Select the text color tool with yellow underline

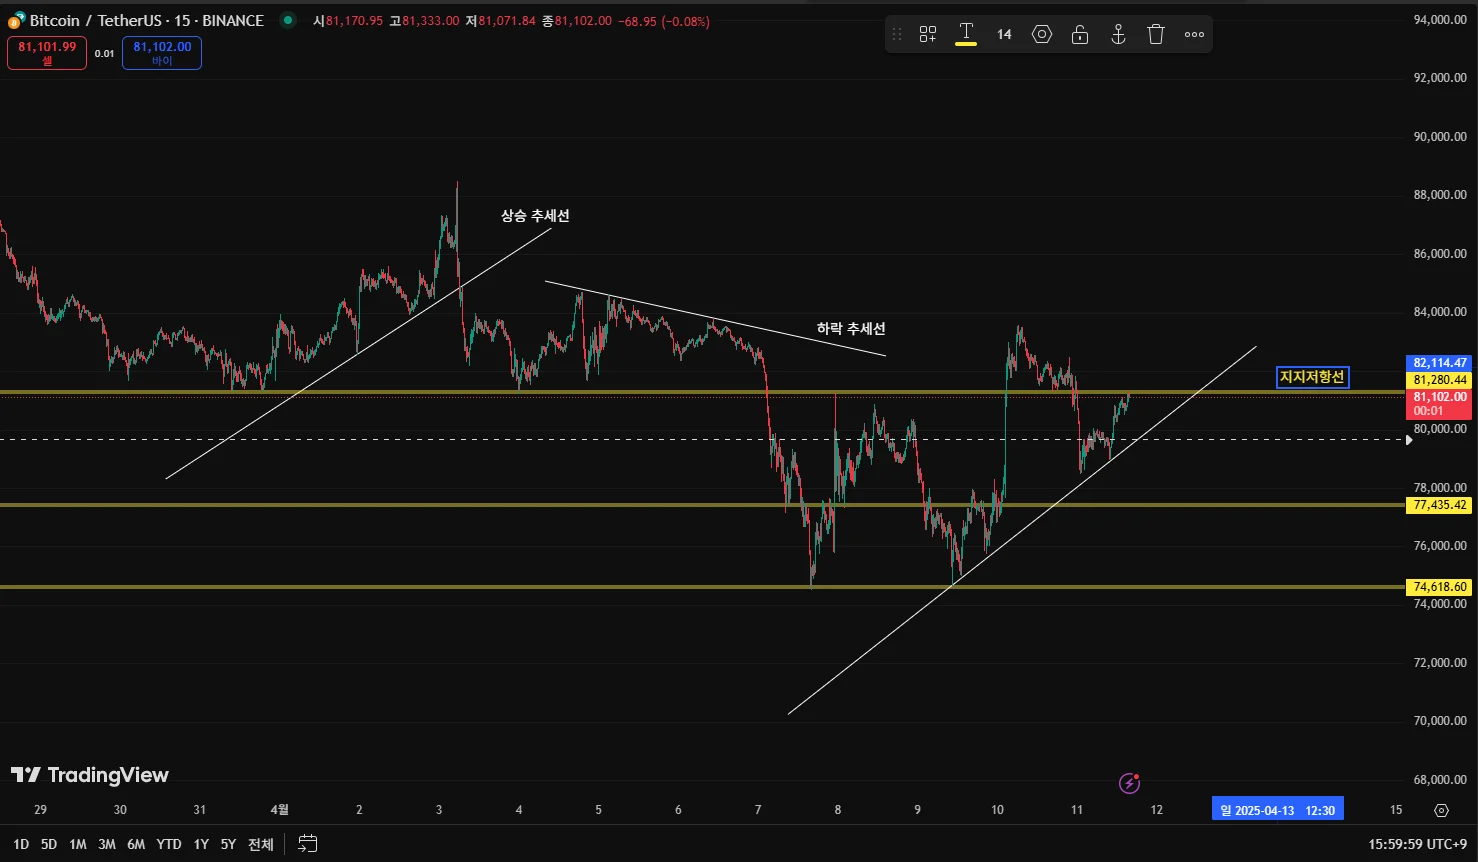(x=966, y=34)
